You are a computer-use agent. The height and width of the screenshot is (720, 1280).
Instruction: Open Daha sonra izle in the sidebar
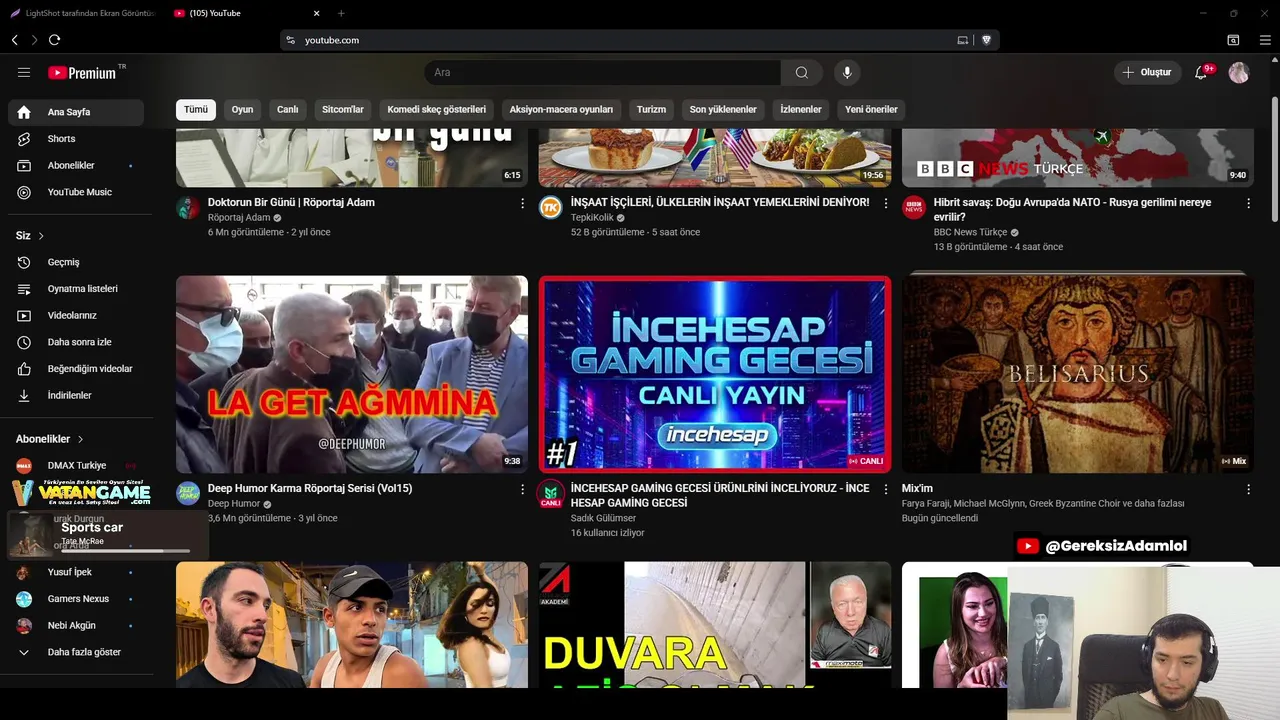pos(76,342)
